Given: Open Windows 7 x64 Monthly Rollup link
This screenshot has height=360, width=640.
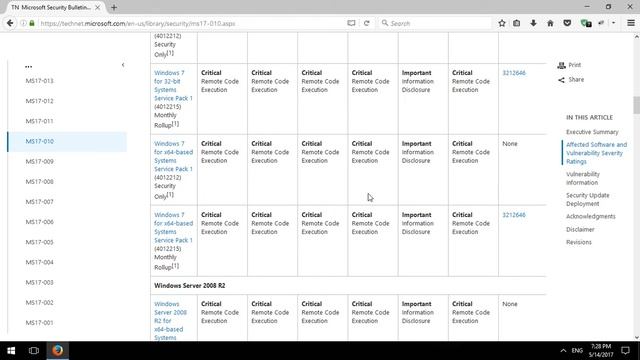Looking at the screenshot, I should tap(173, 227).
